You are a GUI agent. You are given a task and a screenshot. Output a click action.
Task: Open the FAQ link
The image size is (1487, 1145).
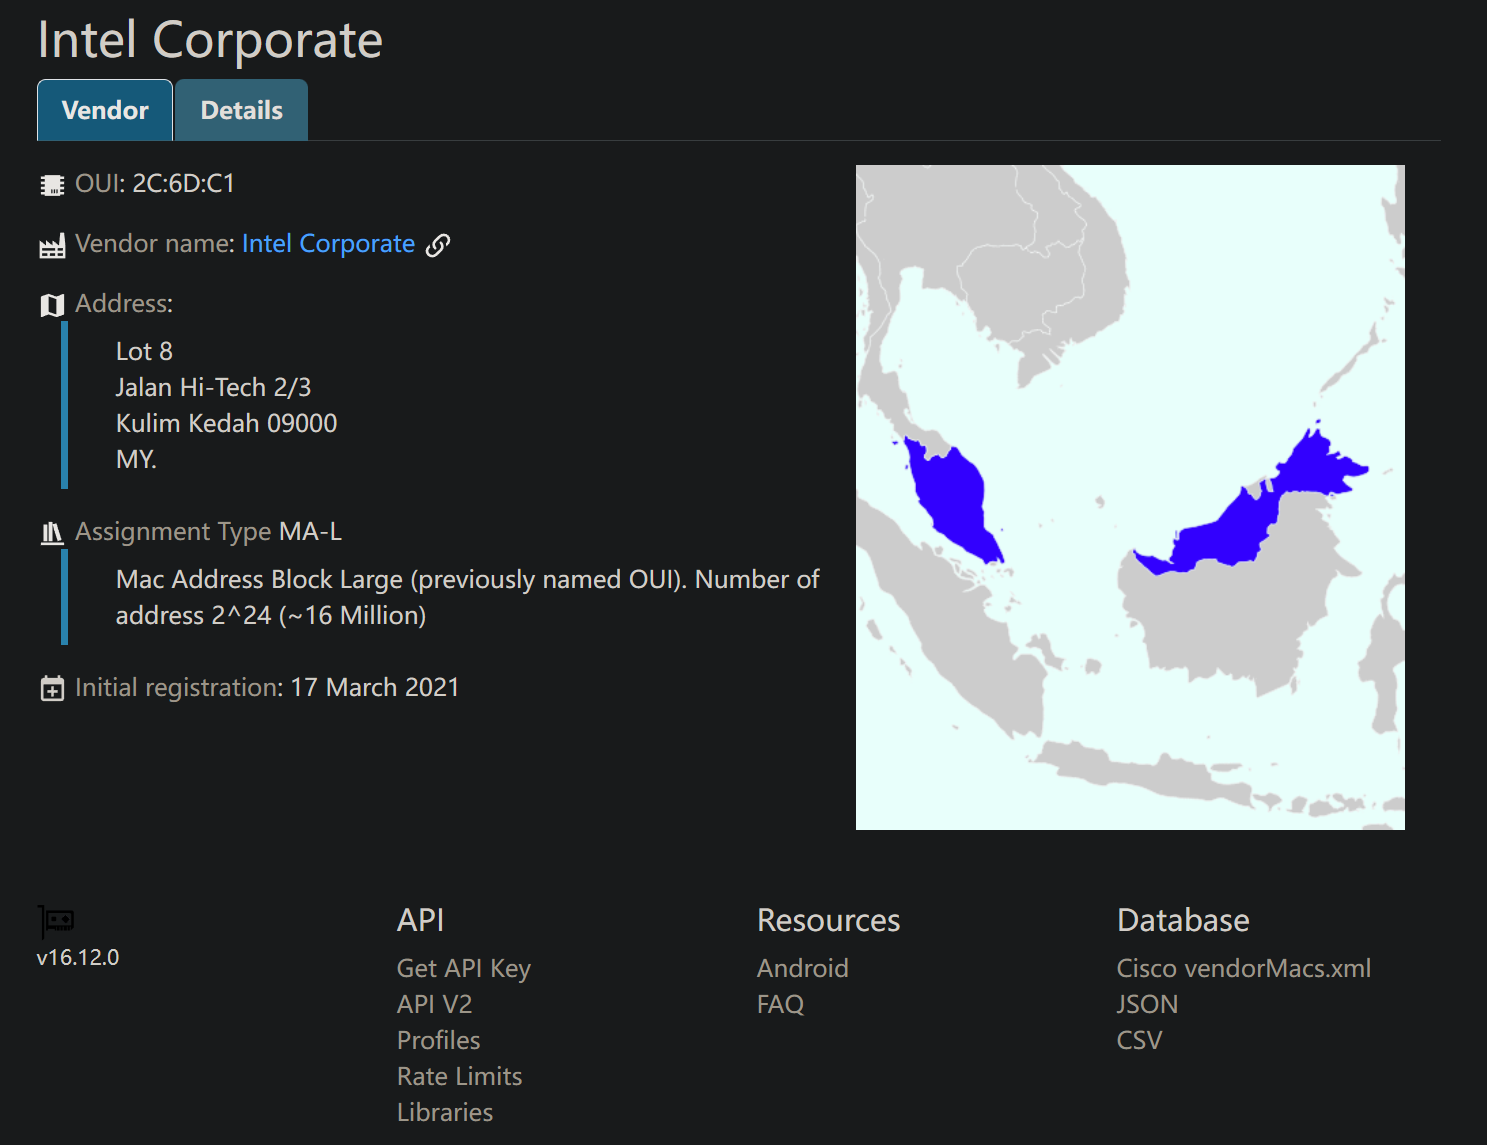click(x=780, y=1004)
